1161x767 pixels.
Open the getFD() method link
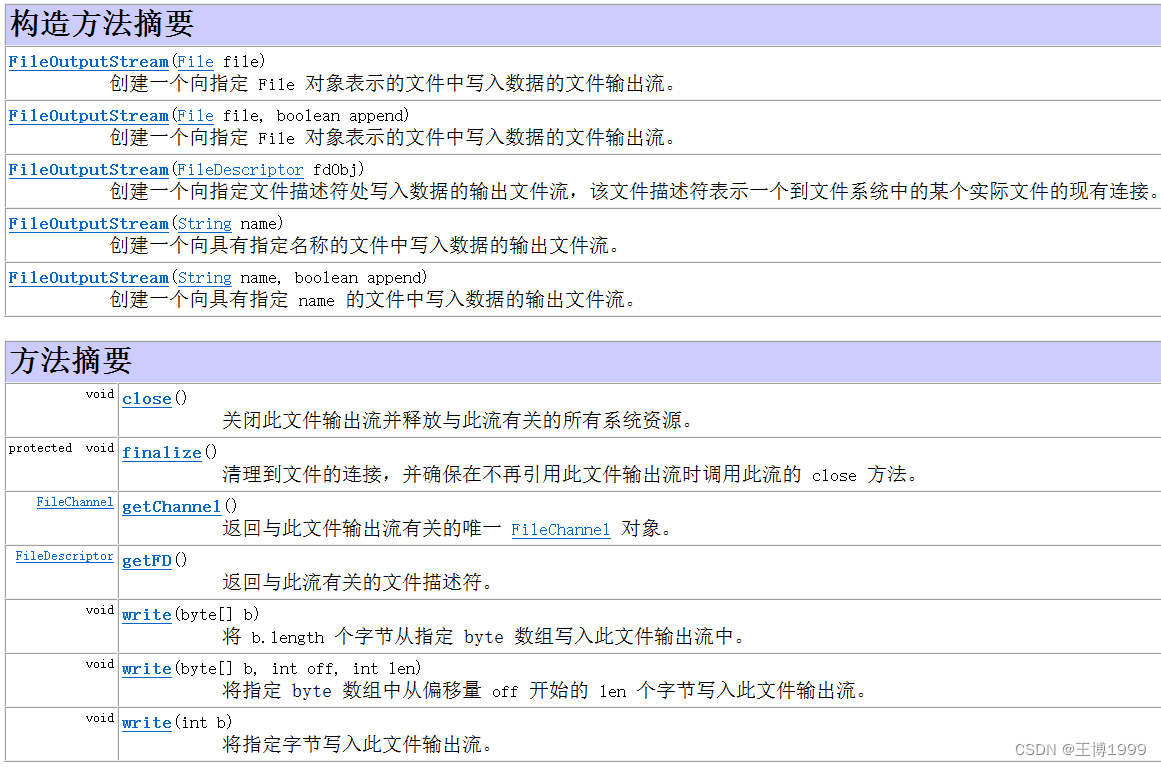click(147, 561)
